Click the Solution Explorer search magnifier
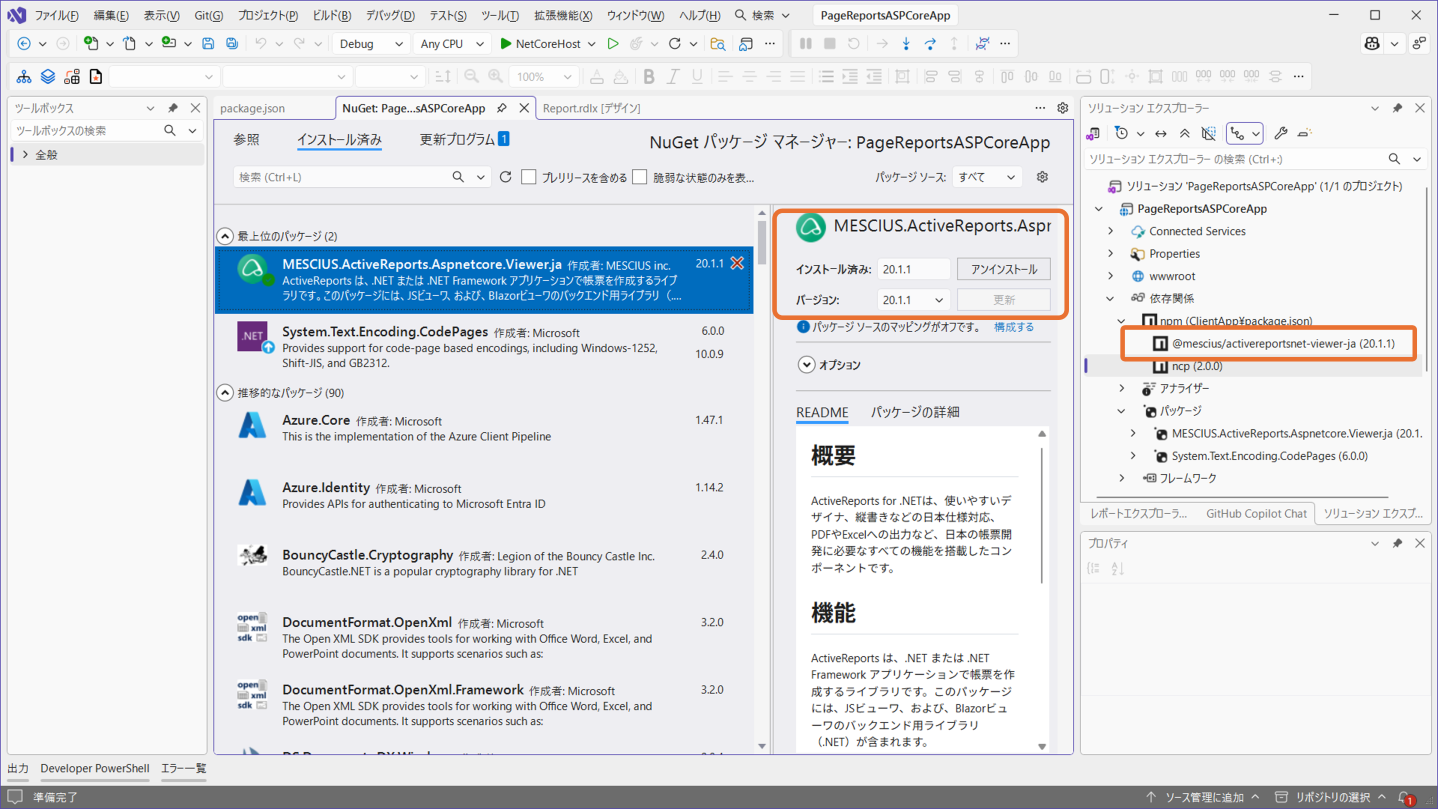 [1395, 159]
